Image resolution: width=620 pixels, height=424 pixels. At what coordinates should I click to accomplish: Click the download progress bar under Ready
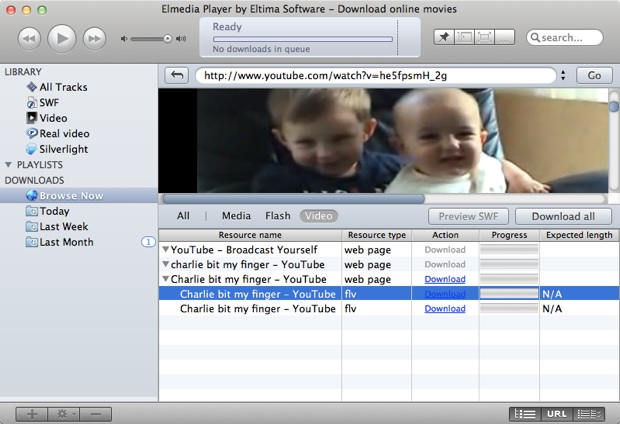click(x=303, y=39)
